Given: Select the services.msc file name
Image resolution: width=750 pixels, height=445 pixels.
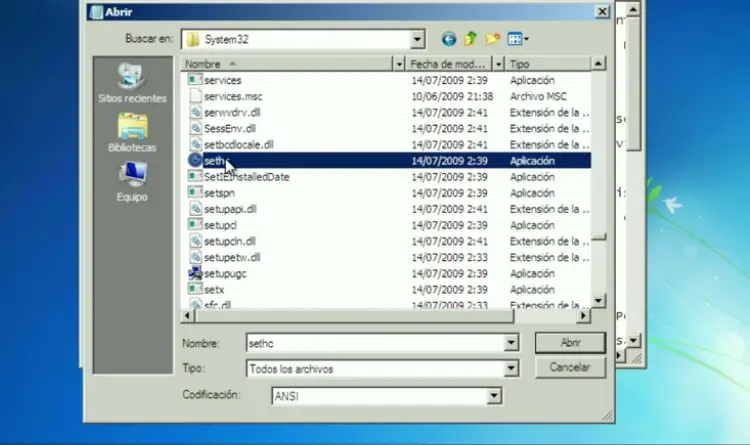Looking at the screenshot, I should click(x=233, y=96).
